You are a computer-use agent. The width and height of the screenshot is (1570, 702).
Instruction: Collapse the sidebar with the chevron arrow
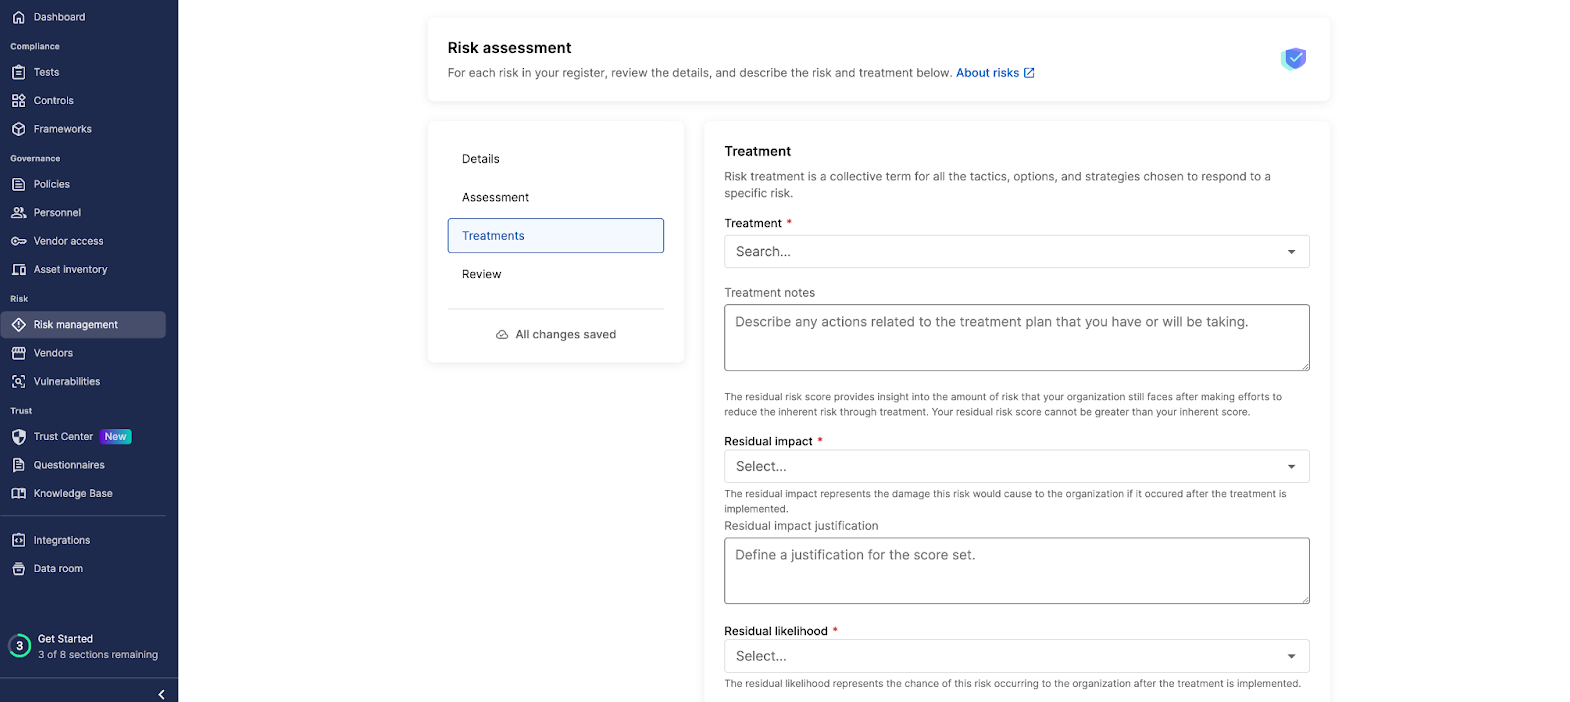click(x=161, y=694)
